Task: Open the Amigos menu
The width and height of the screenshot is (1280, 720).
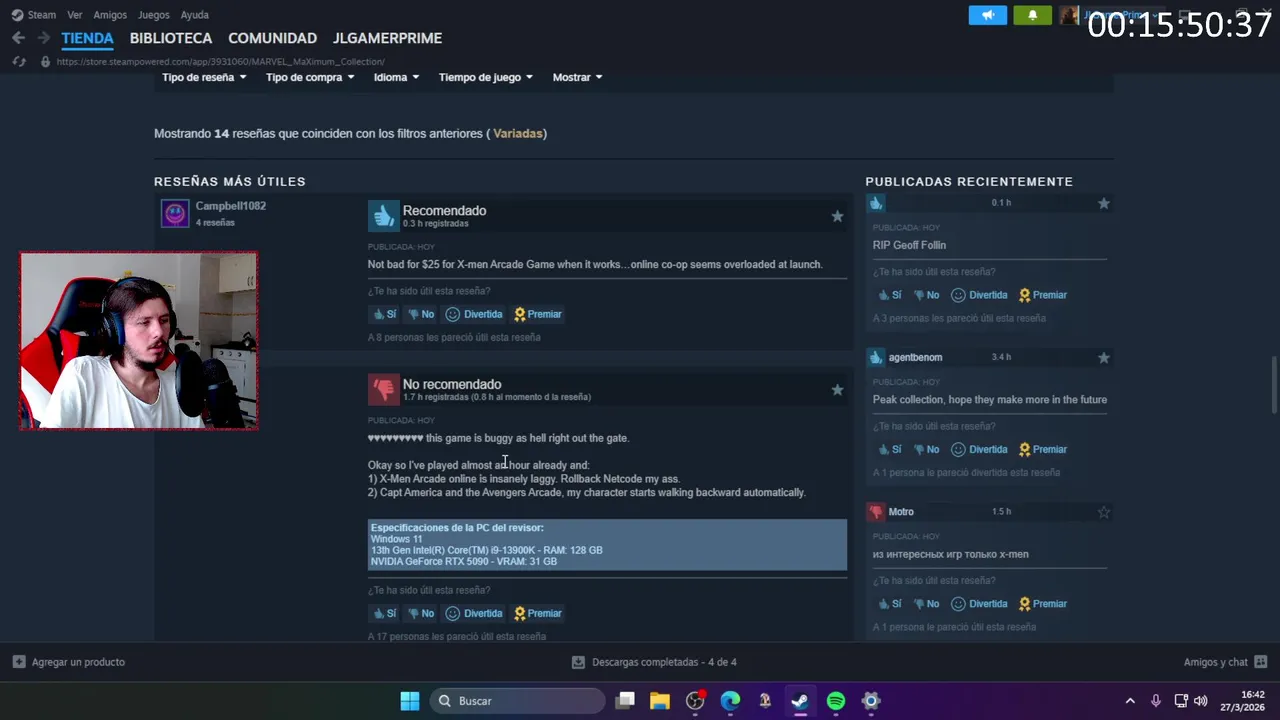Action: point(110,15)
